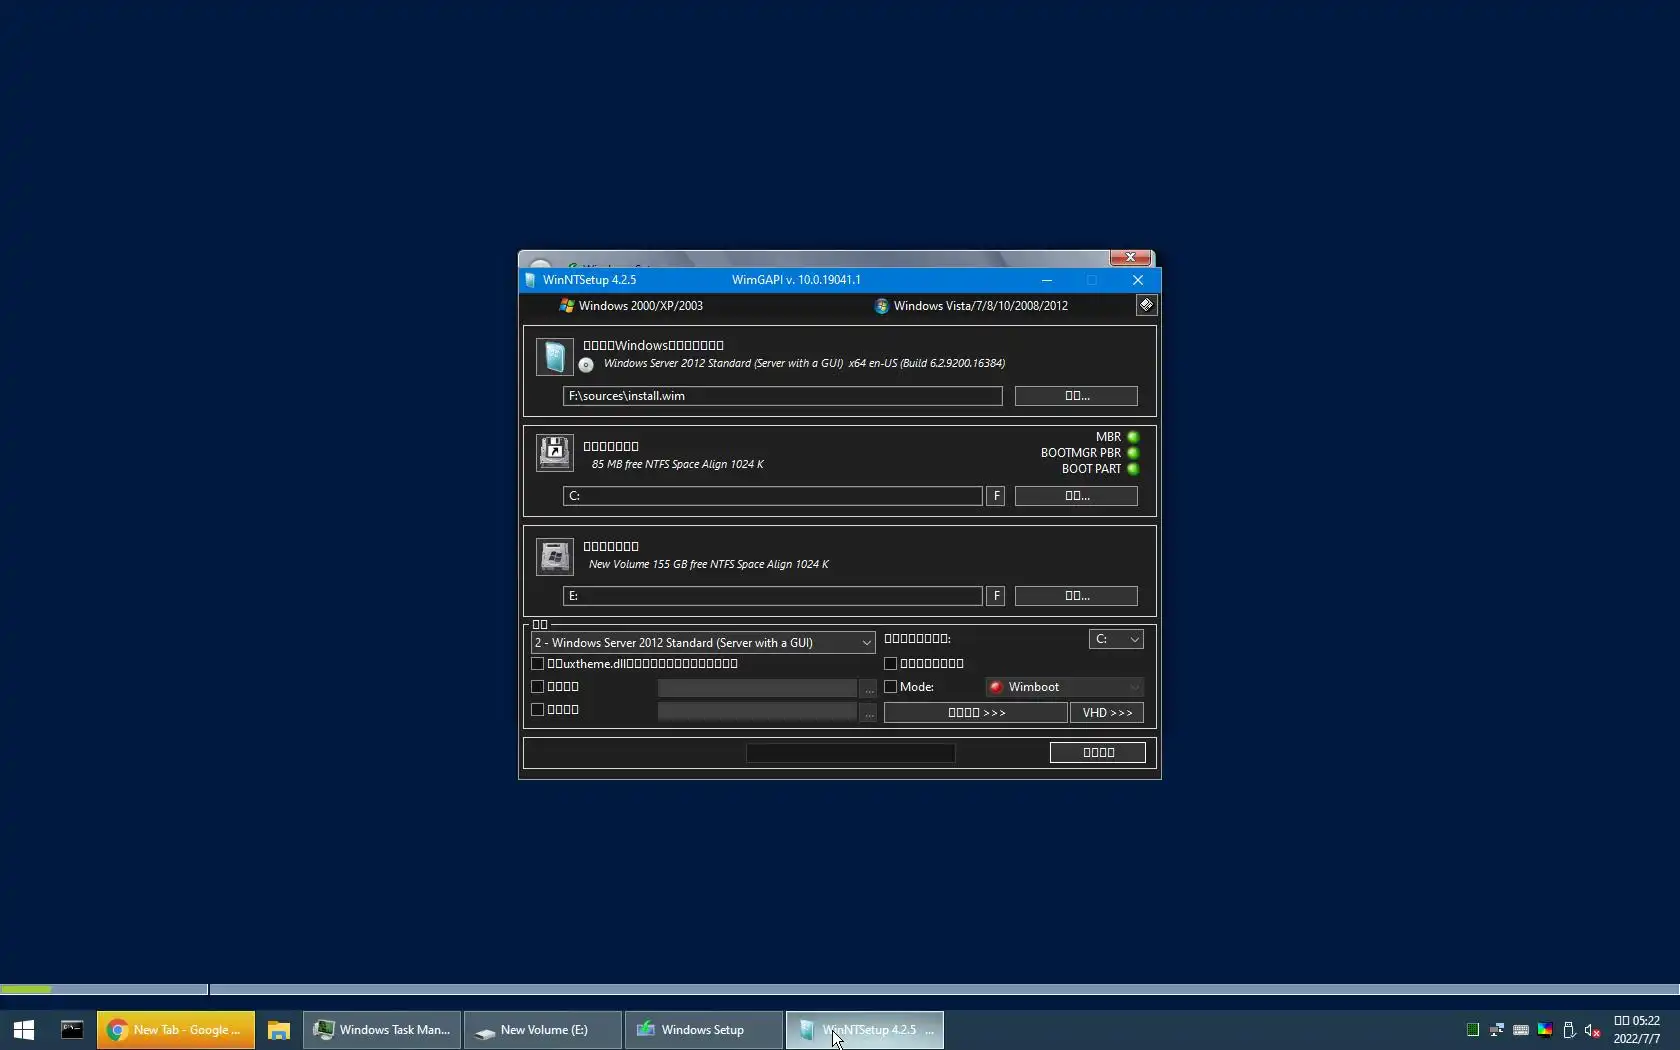Switch to the New Volume (E:) taskbar button
Image resolution: width=1680 pixels, height=1050 pixels.
(x=543, y=1030)
